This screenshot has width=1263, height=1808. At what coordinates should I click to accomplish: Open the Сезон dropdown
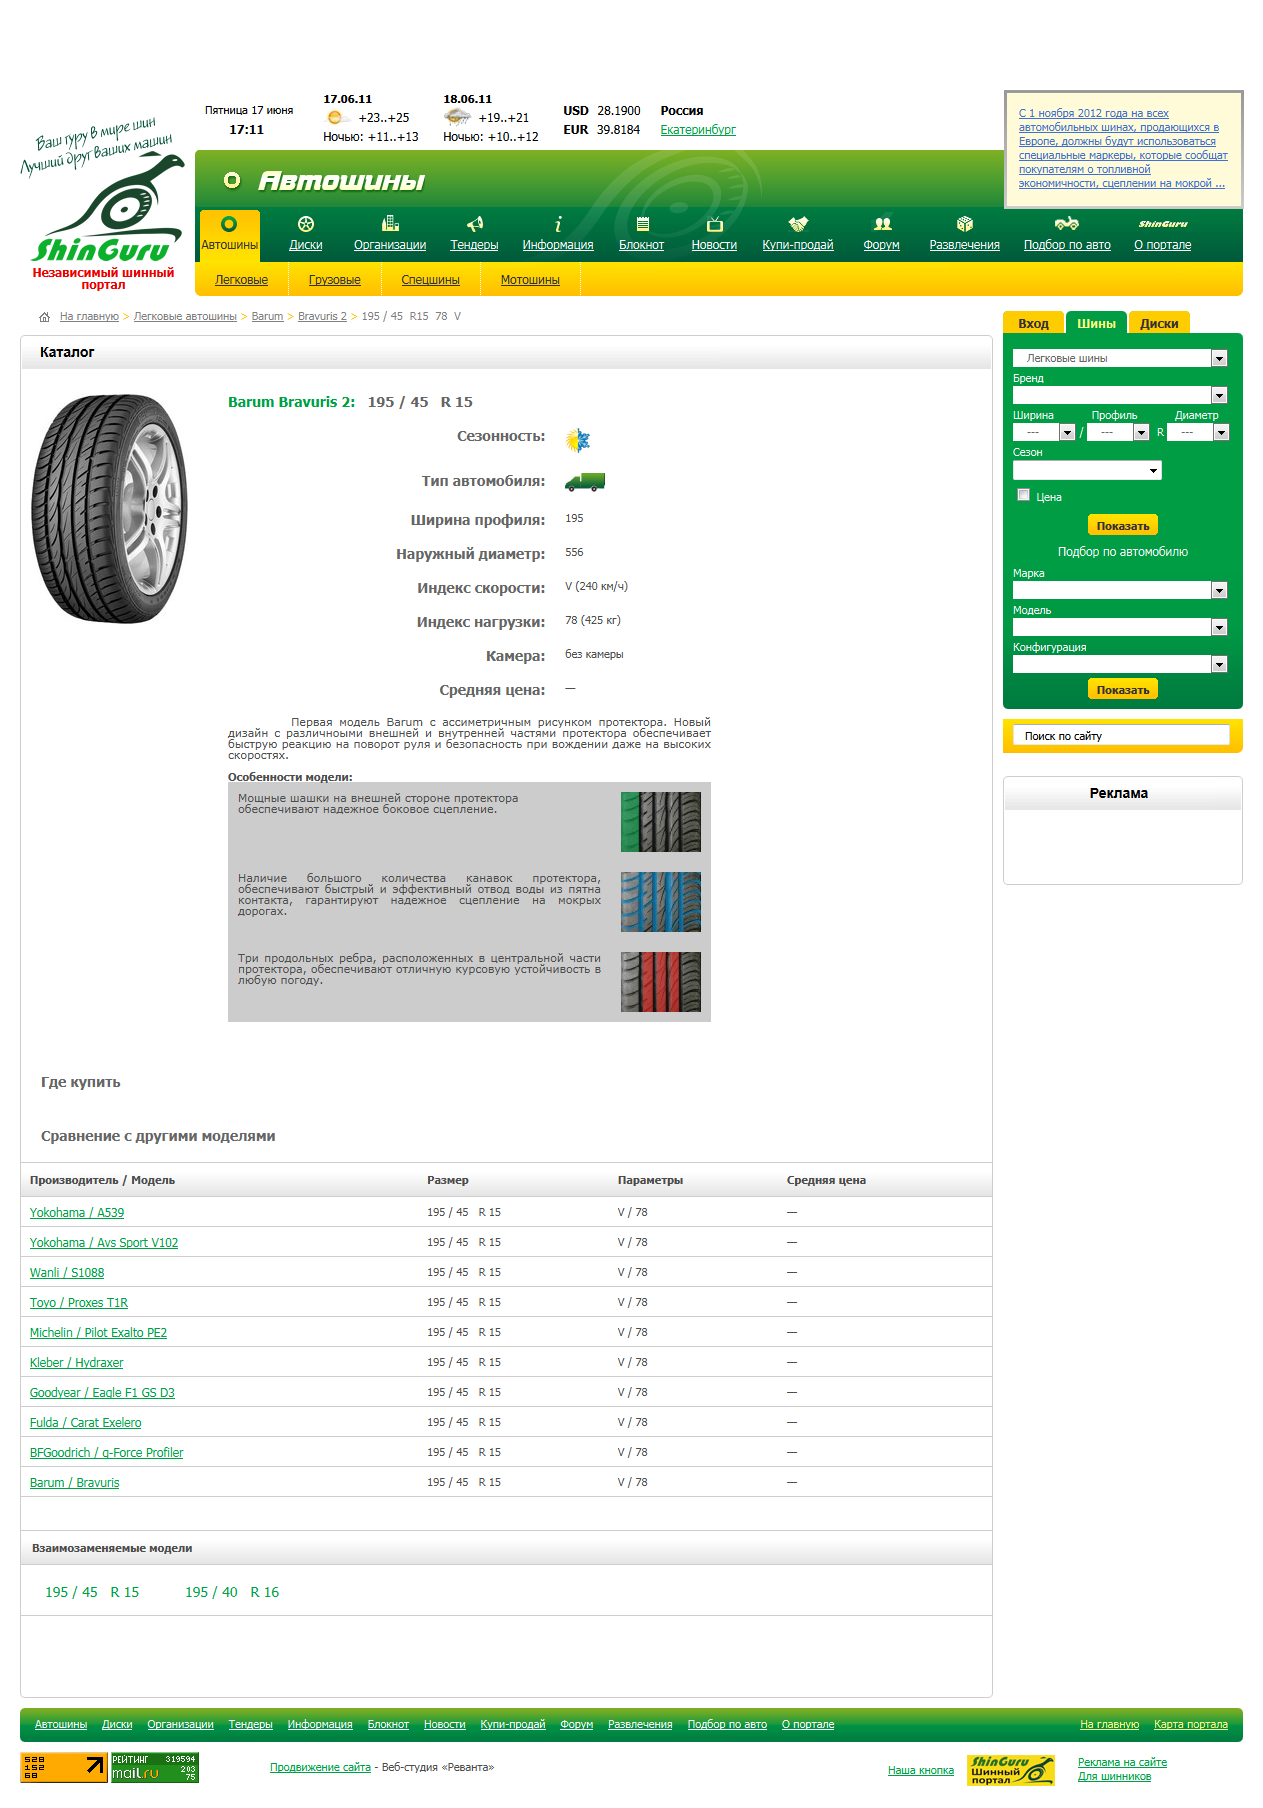click(x=1087, y=470)
